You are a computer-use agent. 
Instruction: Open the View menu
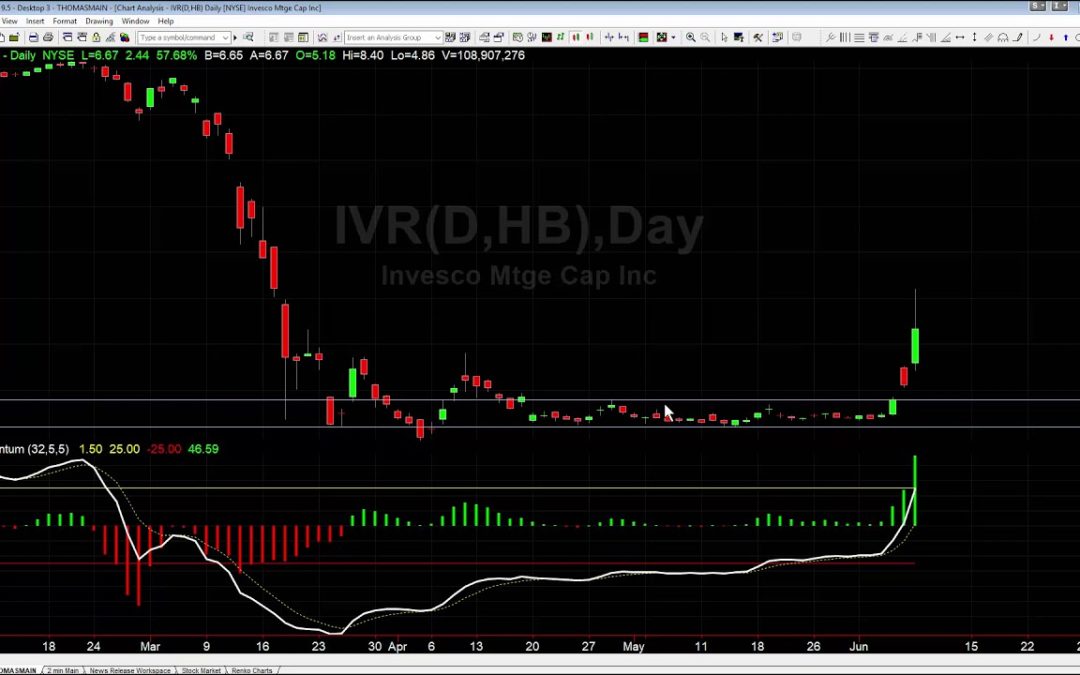click(x=10, y=21)
